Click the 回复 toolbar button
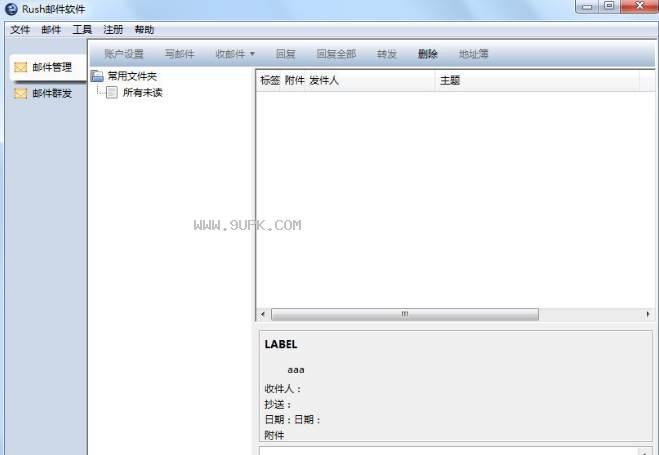 point(286,54)
